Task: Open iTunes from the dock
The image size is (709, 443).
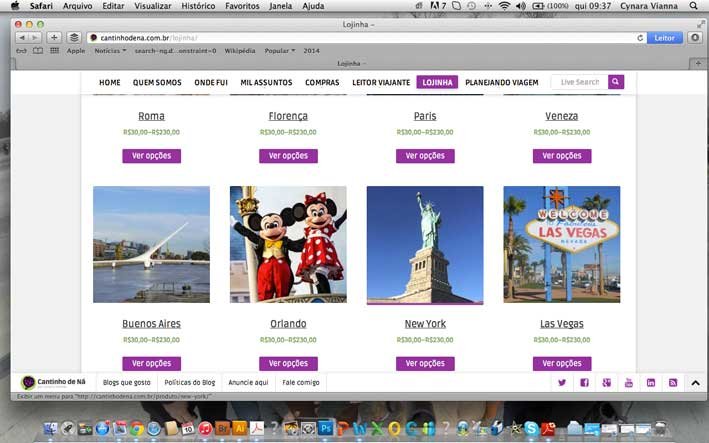Action: (205, 428)
